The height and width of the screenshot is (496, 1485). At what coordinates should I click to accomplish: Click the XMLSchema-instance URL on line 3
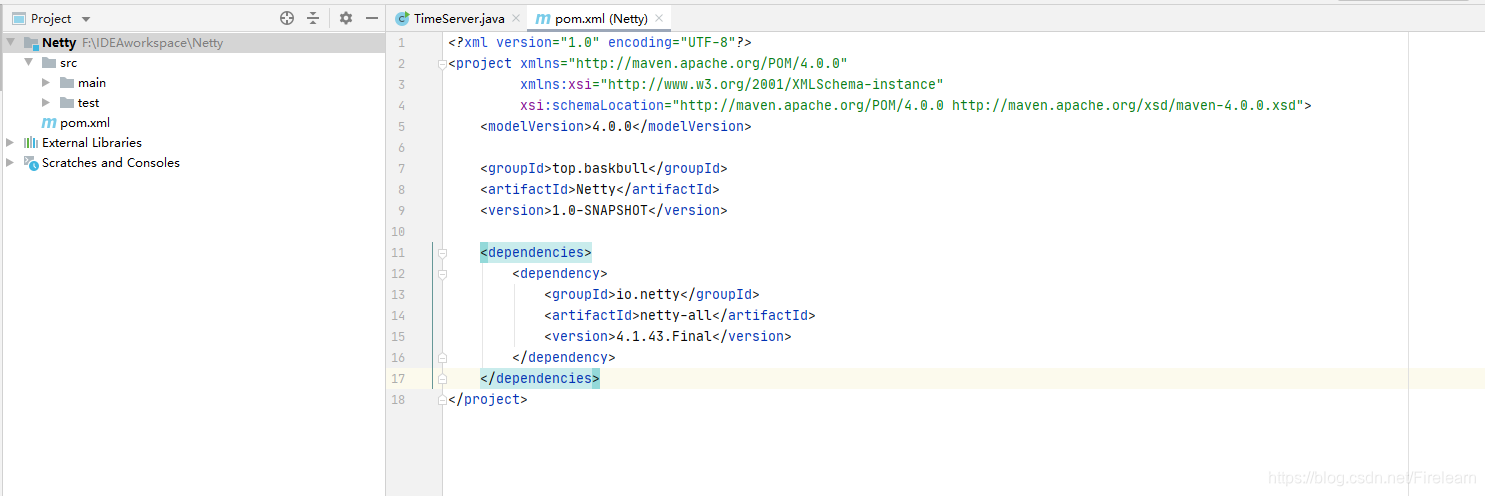click(772, 84)
